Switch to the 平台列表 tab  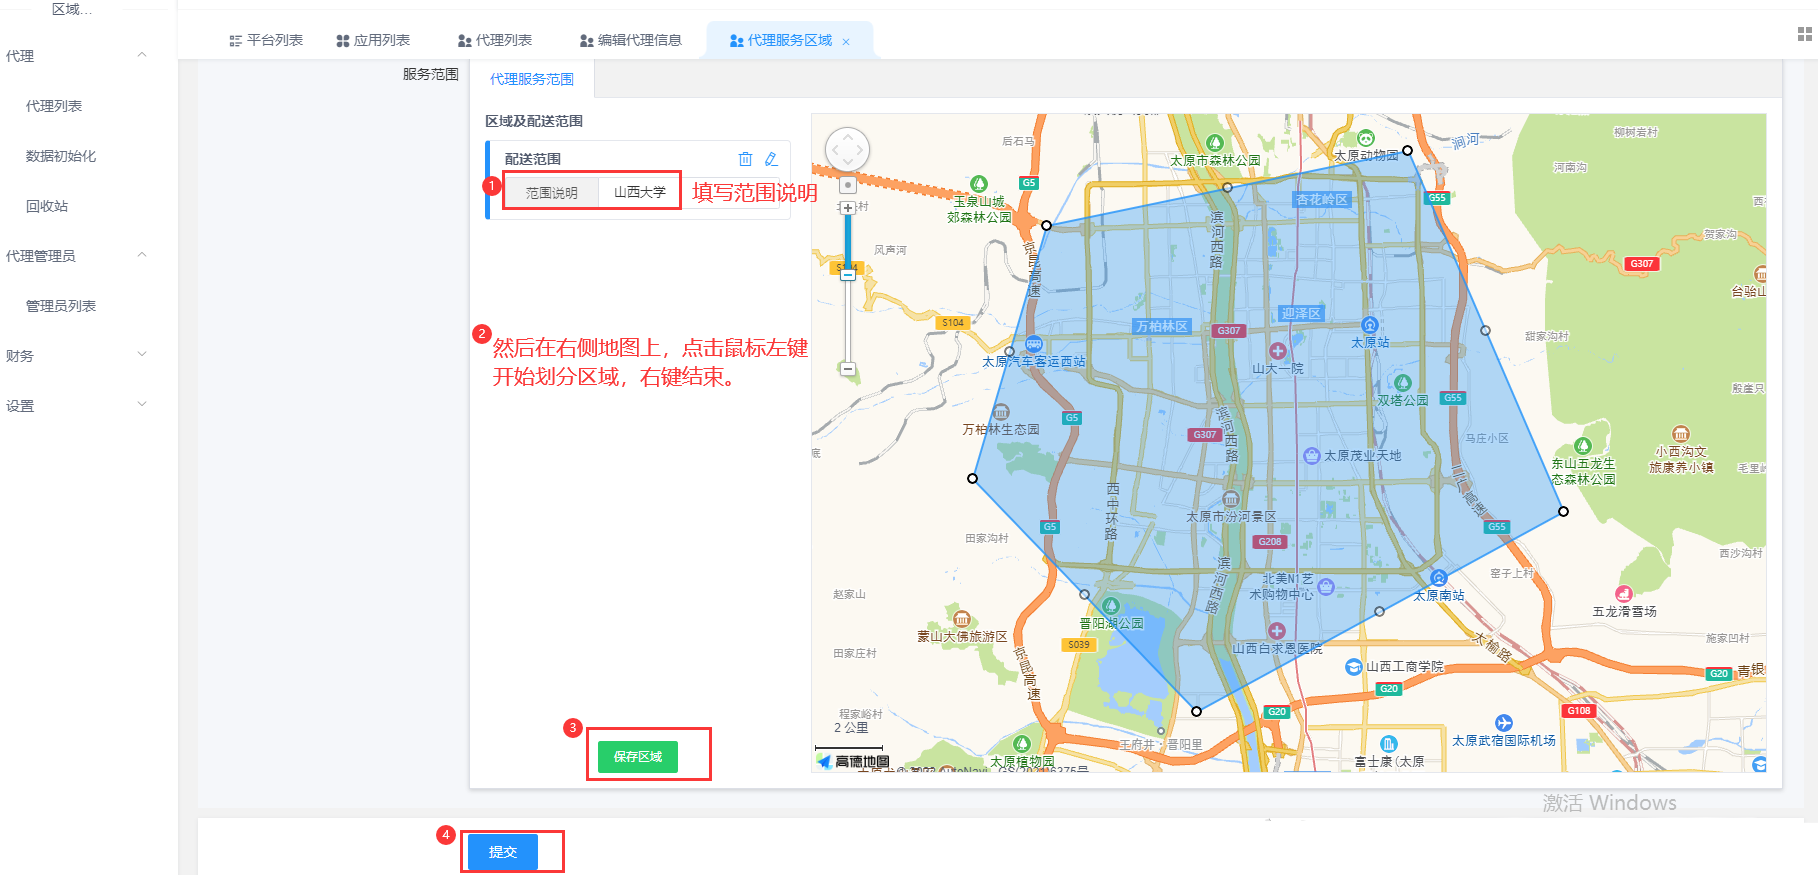click(266, 40)
